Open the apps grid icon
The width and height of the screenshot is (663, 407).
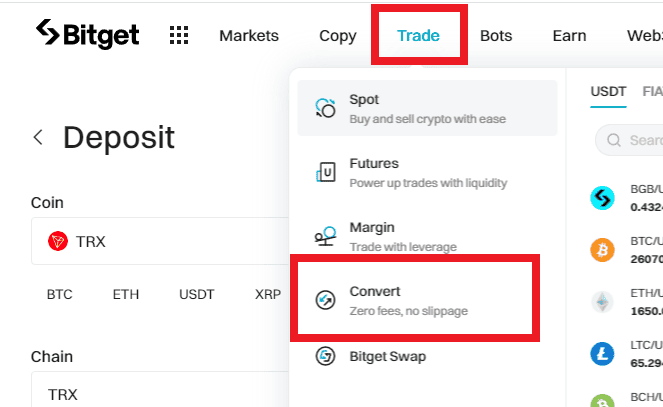tap(179, 35)
